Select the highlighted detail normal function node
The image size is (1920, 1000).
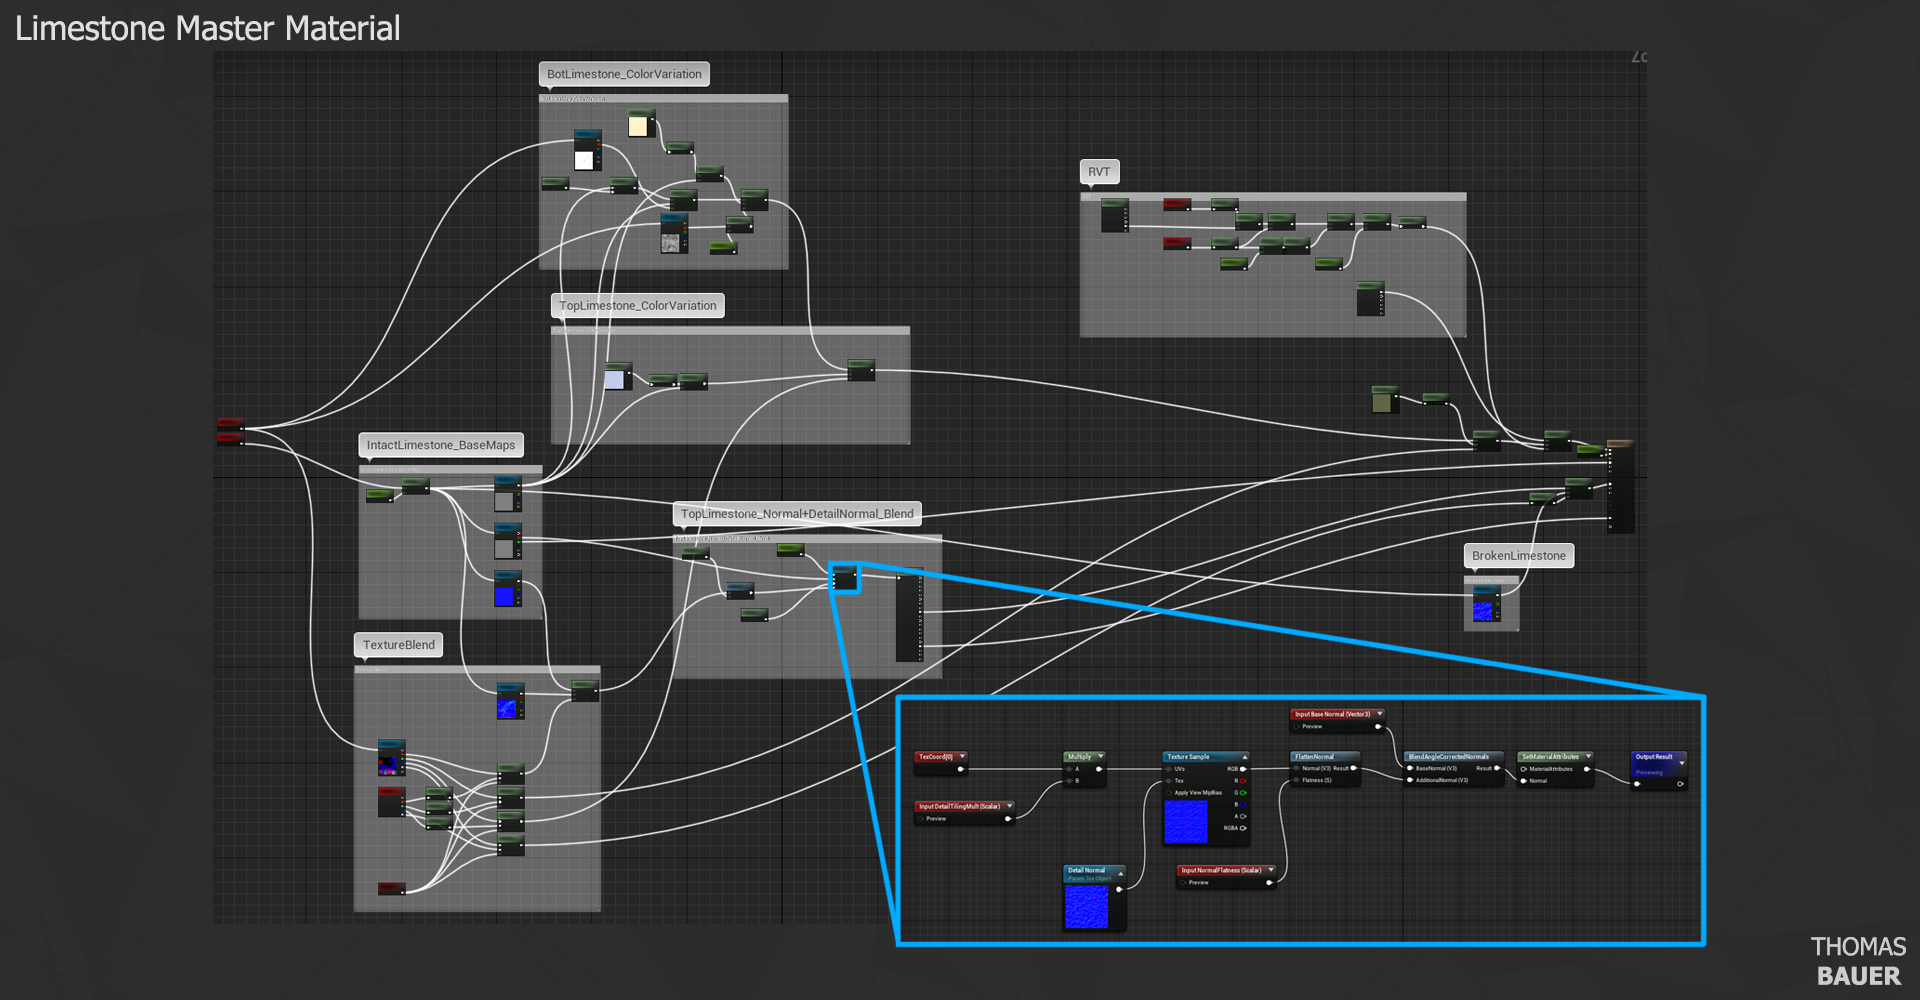click(x=845, y=578)
